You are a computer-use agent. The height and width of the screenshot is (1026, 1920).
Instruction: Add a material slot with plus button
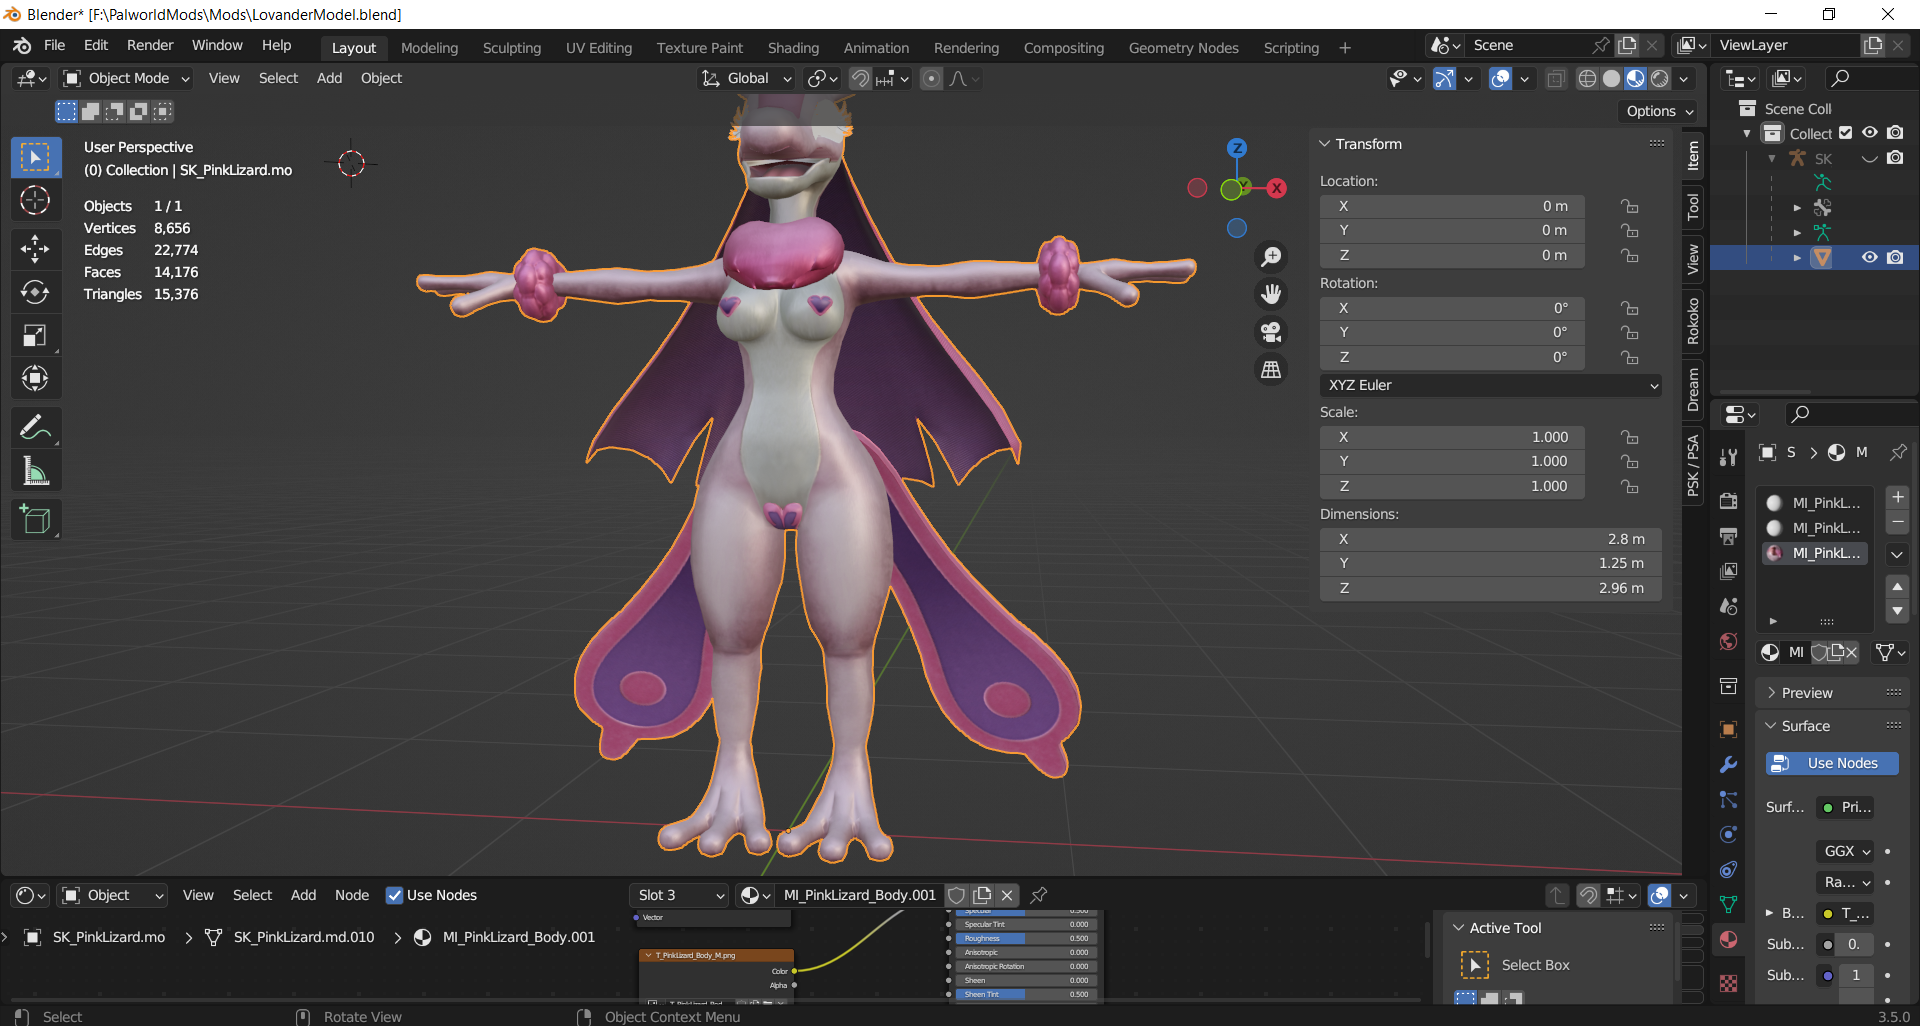coord(1897,497)
